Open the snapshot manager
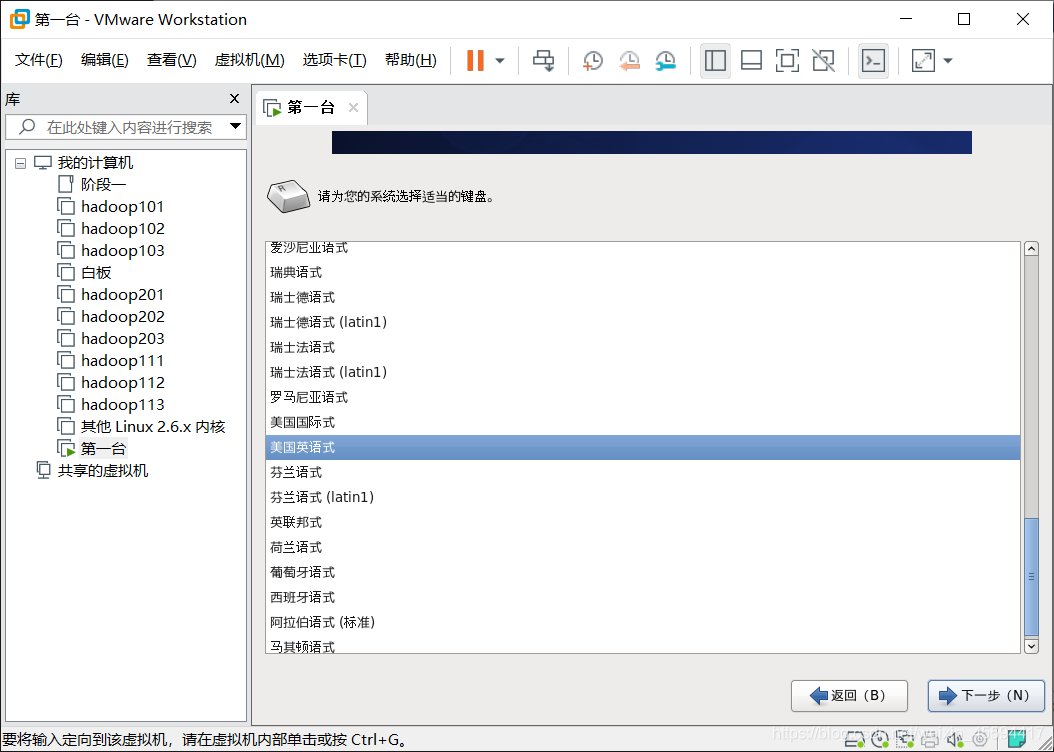This screenshot has height=752, width=1054. (665, 60)
